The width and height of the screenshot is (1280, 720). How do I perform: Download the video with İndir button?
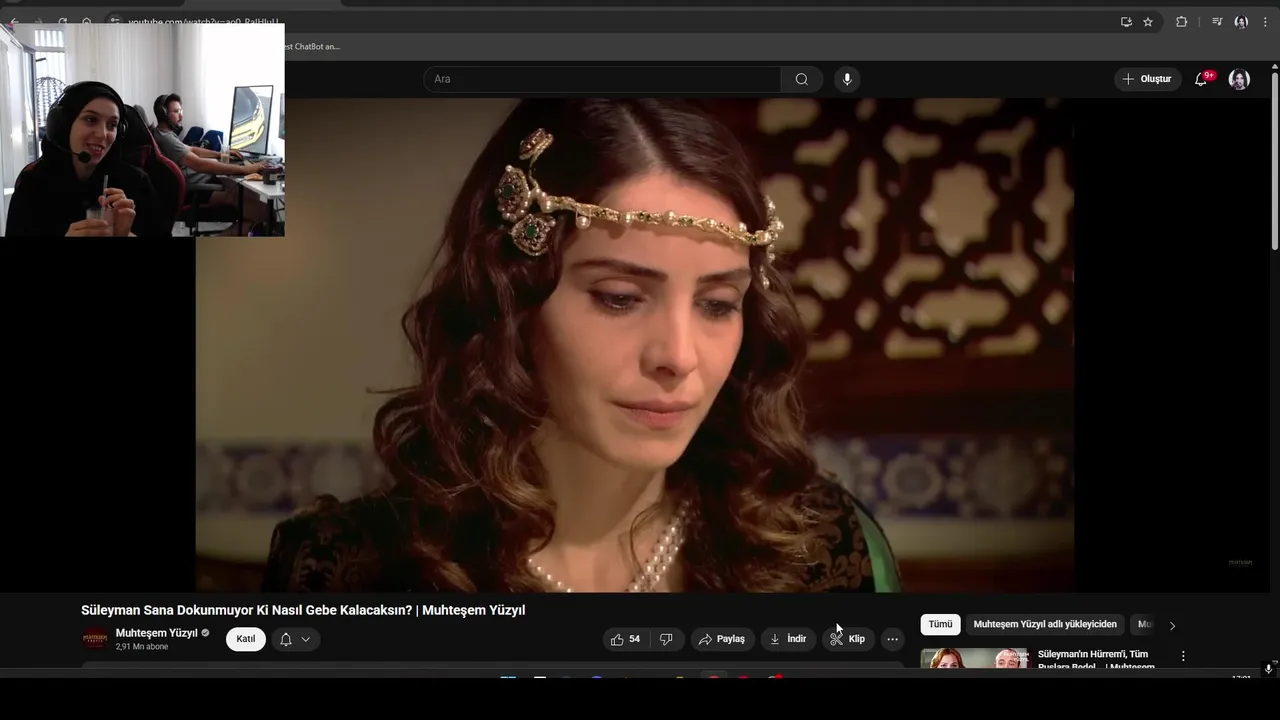click(x=788, y=639)
